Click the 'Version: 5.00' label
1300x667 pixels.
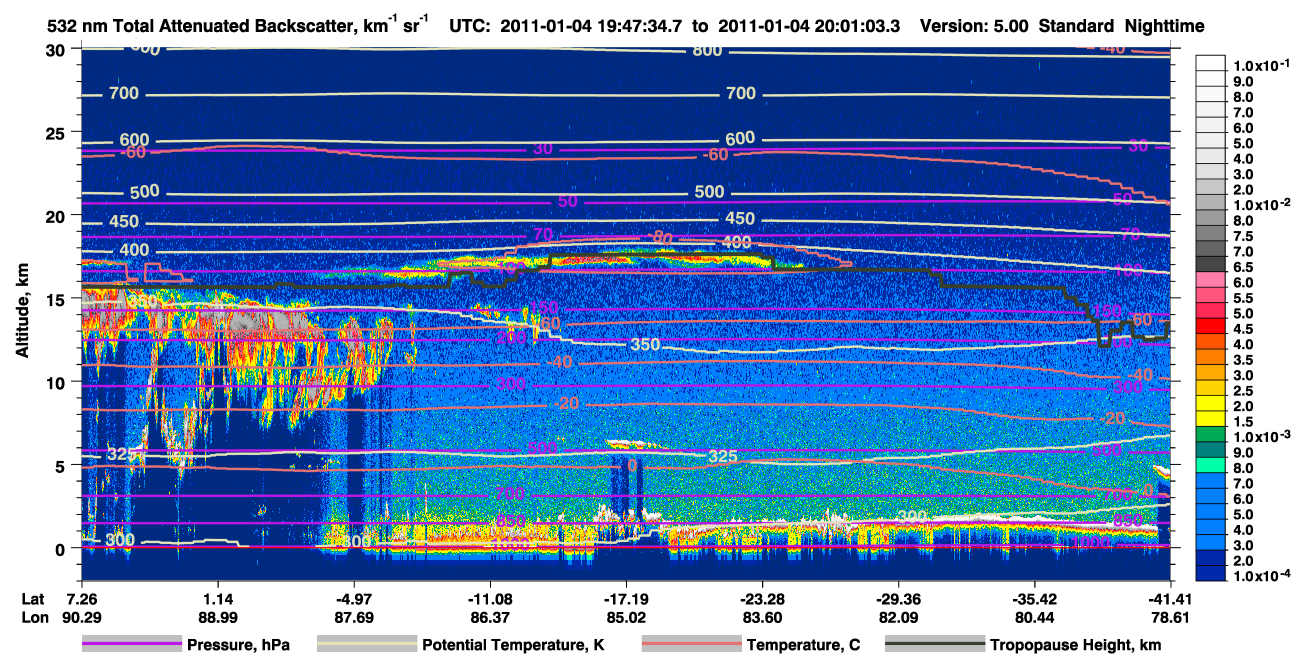973,26
